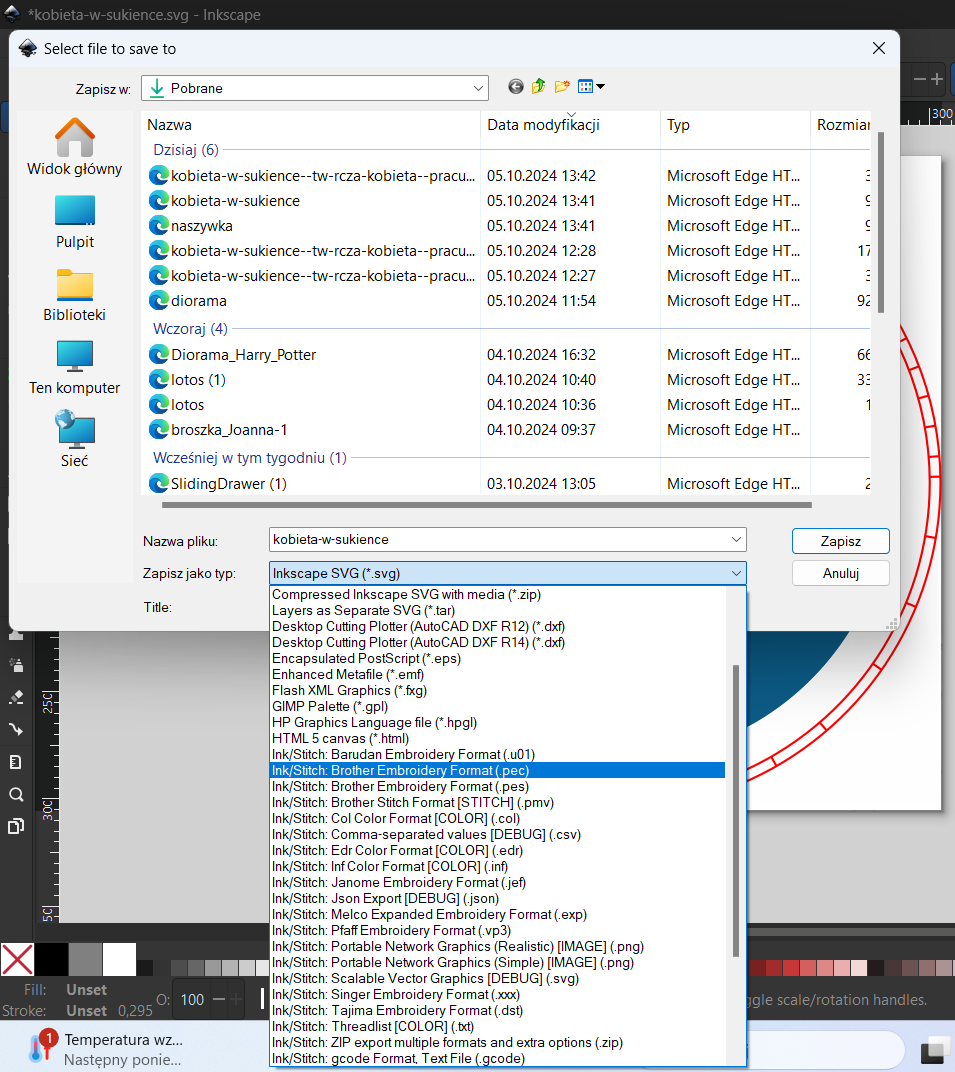Go back with the navigation arrow icon
This screenshot has width=955, height=1072.
coord(515,87)
